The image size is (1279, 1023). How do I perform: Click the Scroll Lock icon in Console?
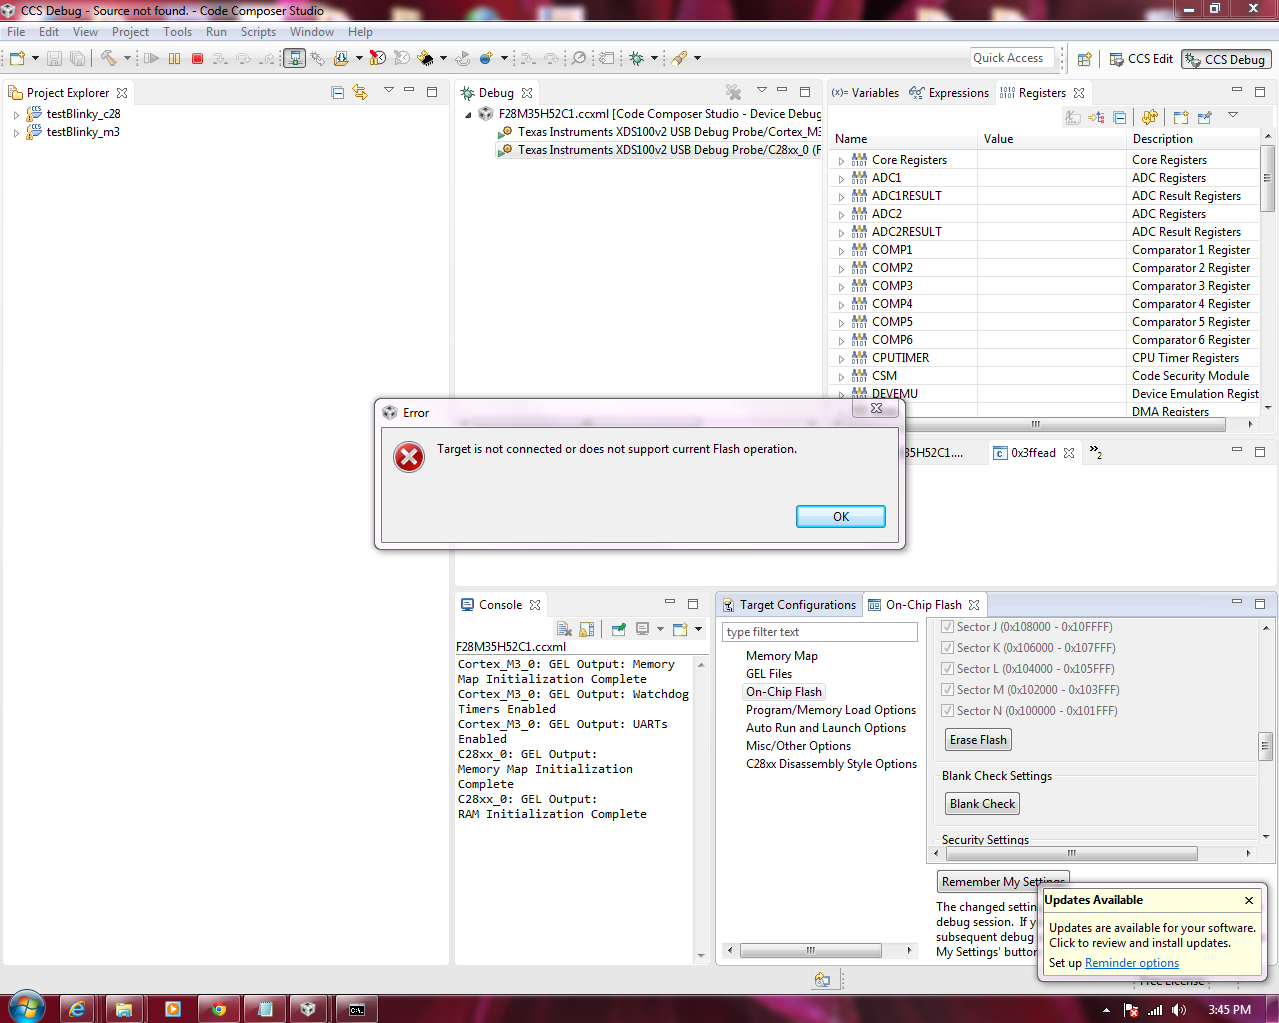pos(586,629)
